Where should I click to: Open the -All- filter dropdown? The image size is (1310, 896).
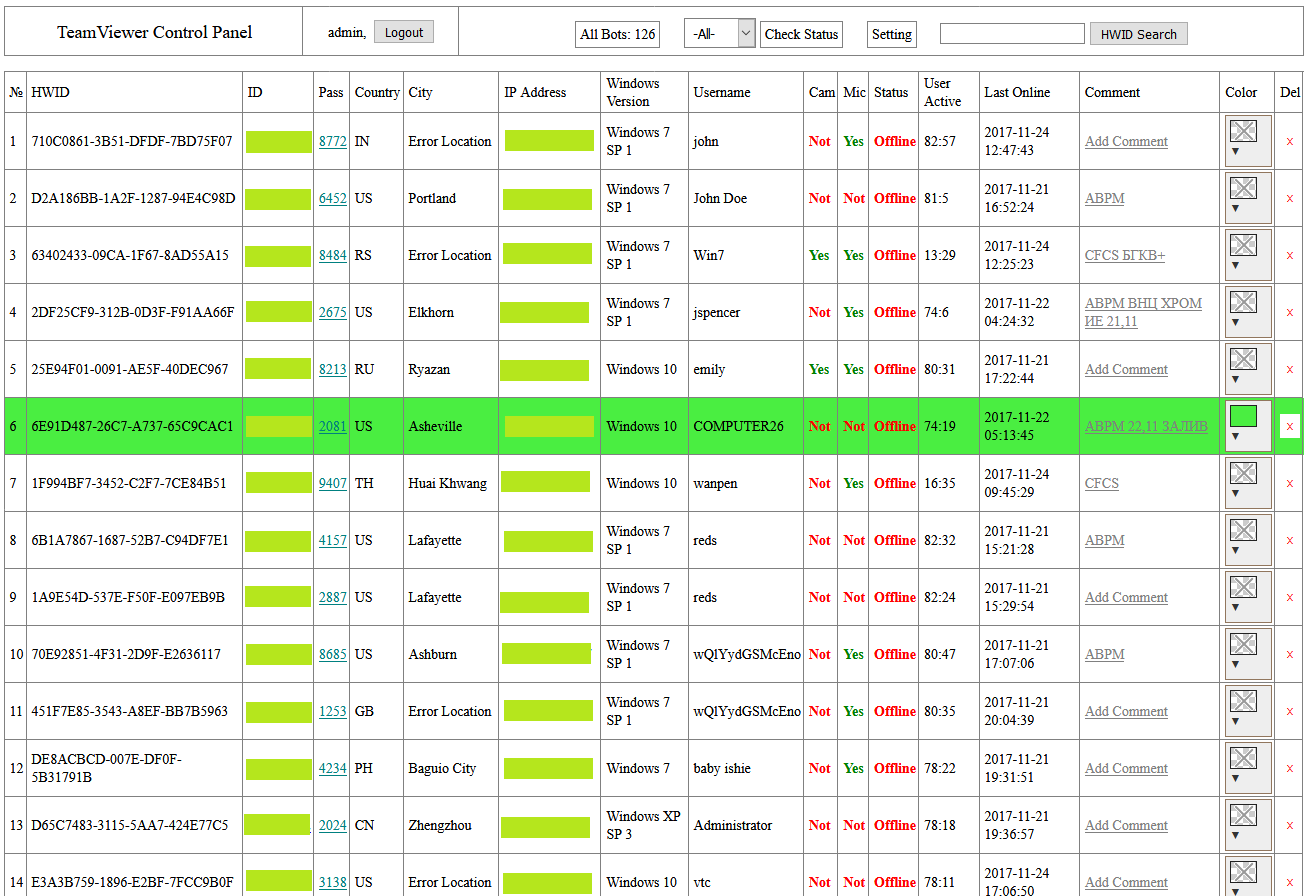(x=718, y=33)
